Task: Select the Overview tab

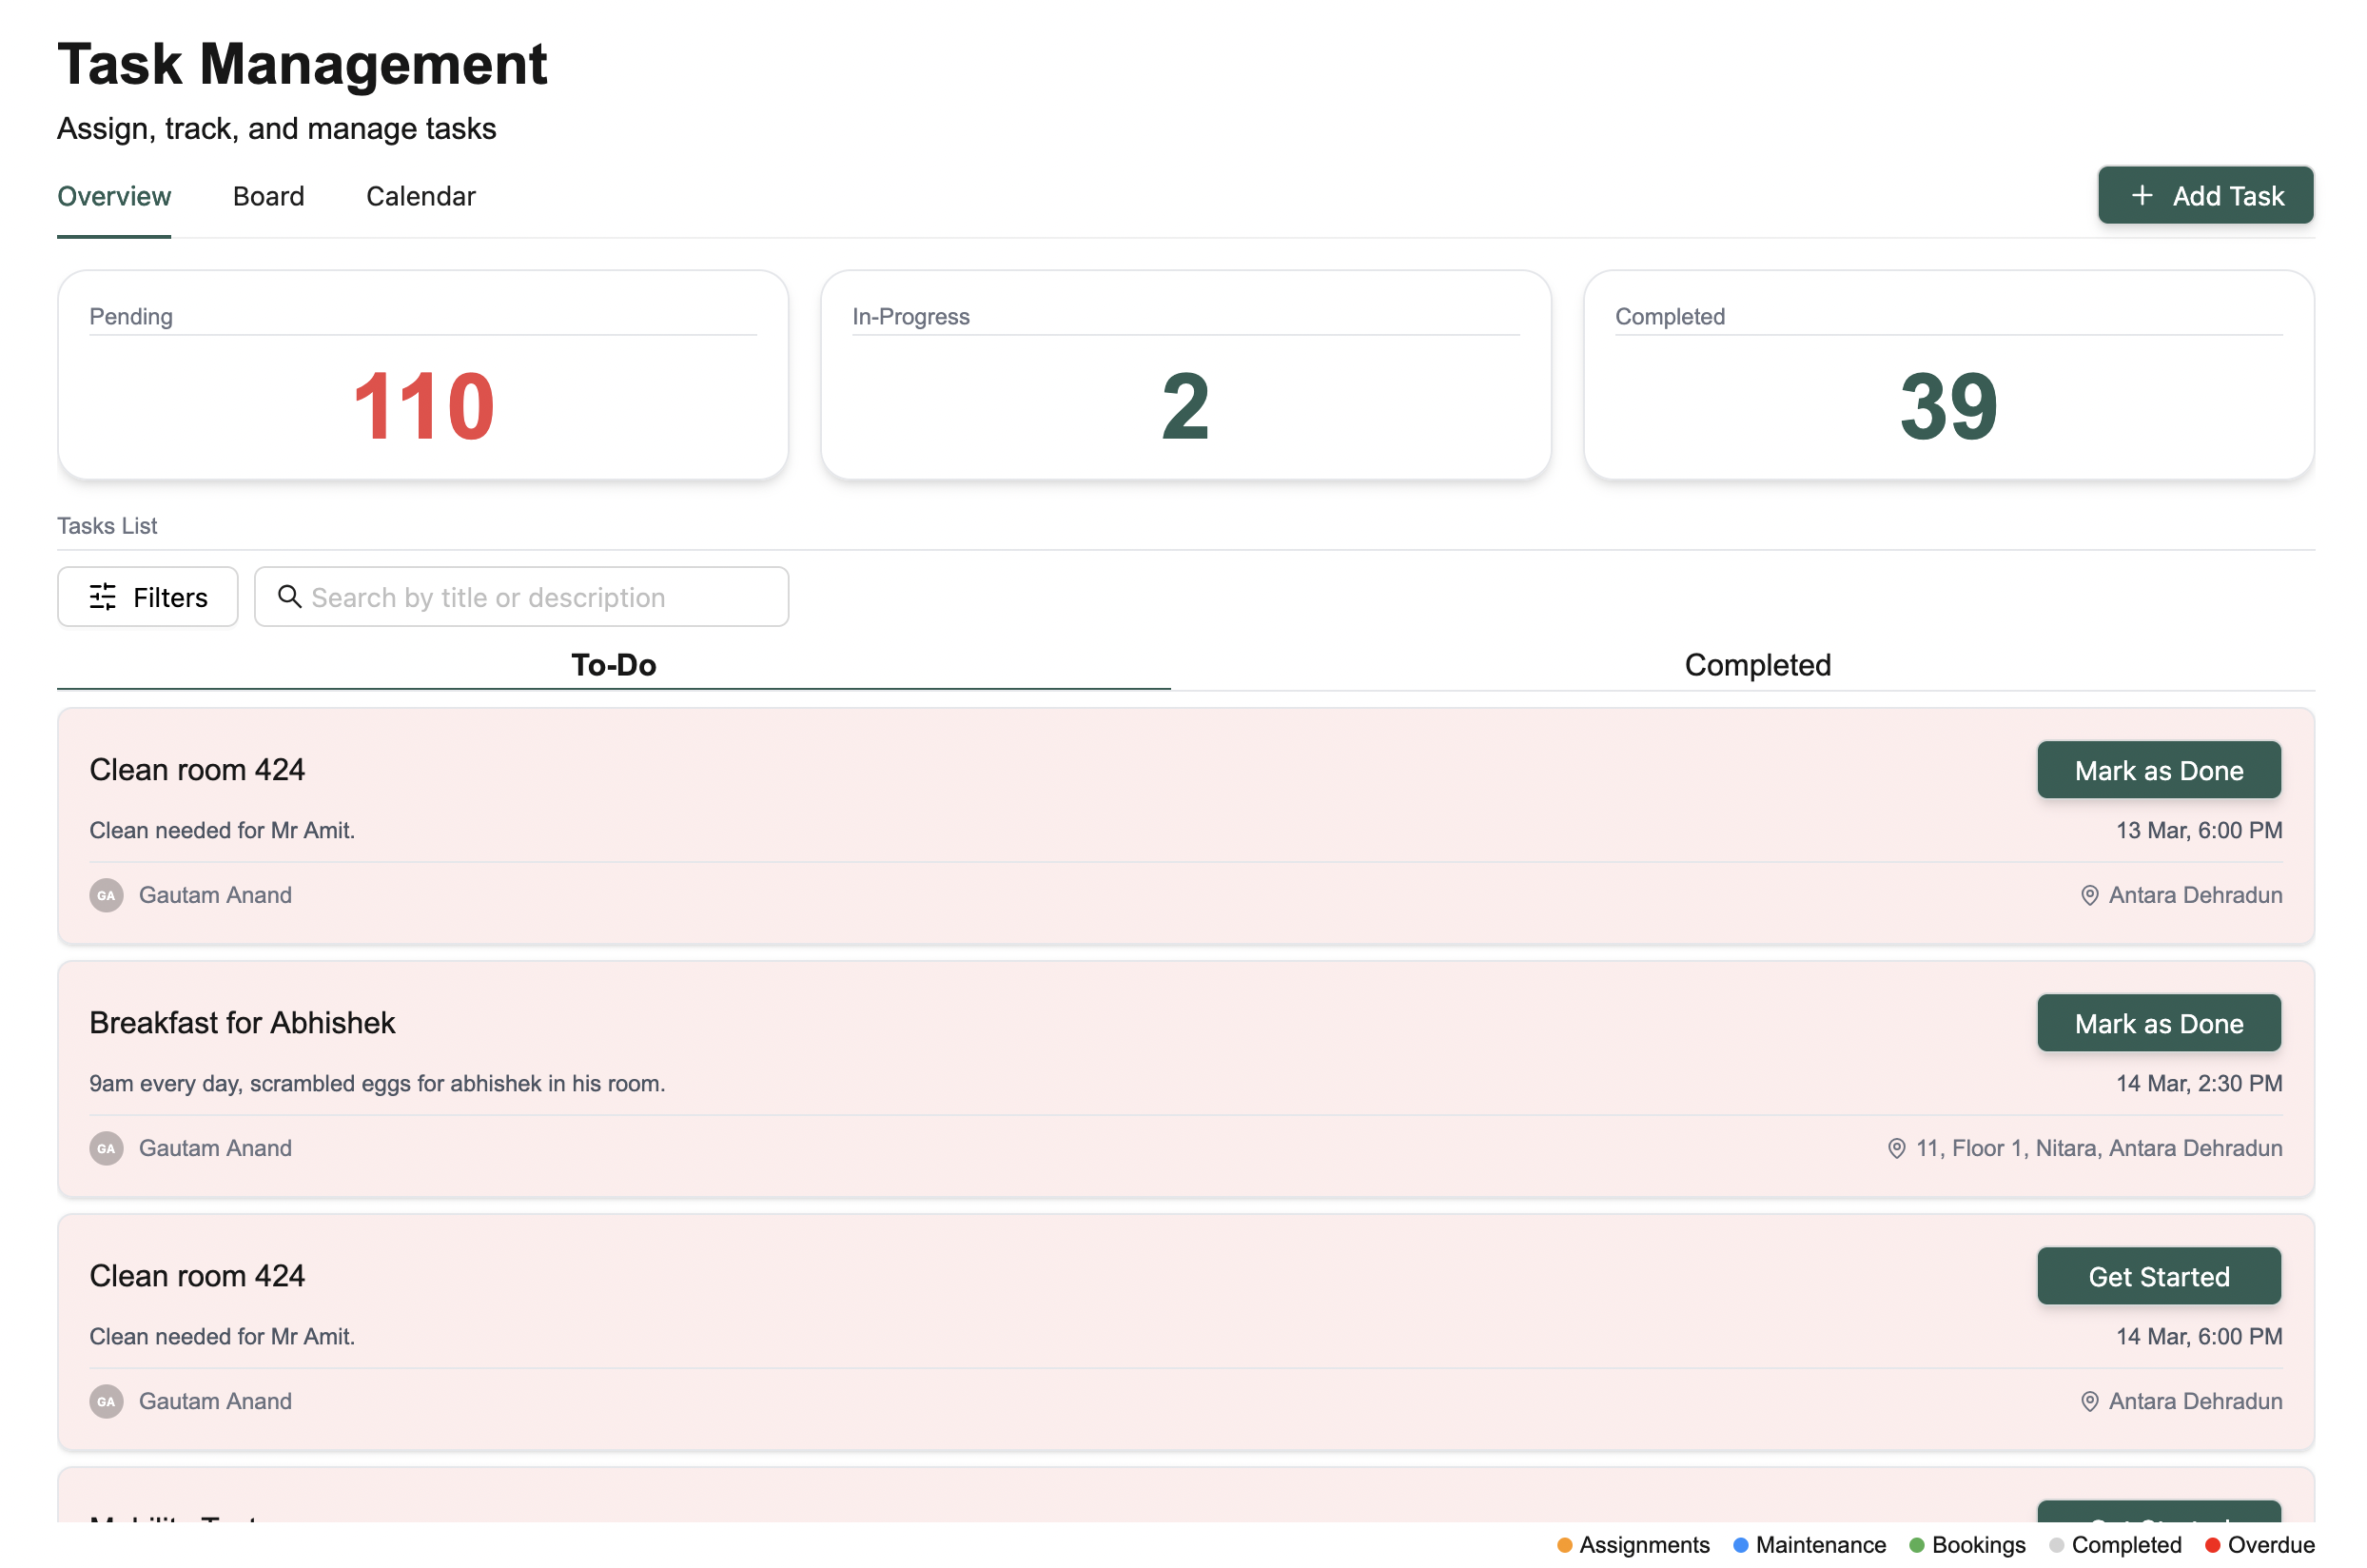Action: (x=114, y=196)
